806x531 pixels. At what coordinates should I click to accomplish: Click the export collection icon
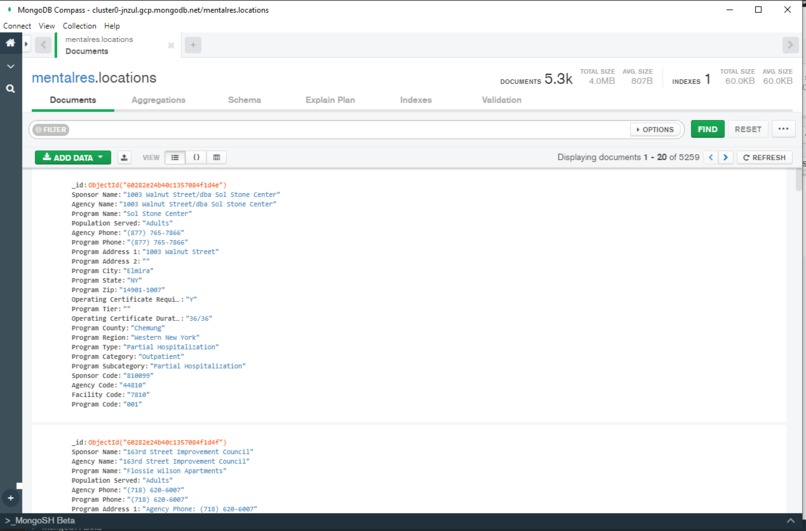(124, 157)
